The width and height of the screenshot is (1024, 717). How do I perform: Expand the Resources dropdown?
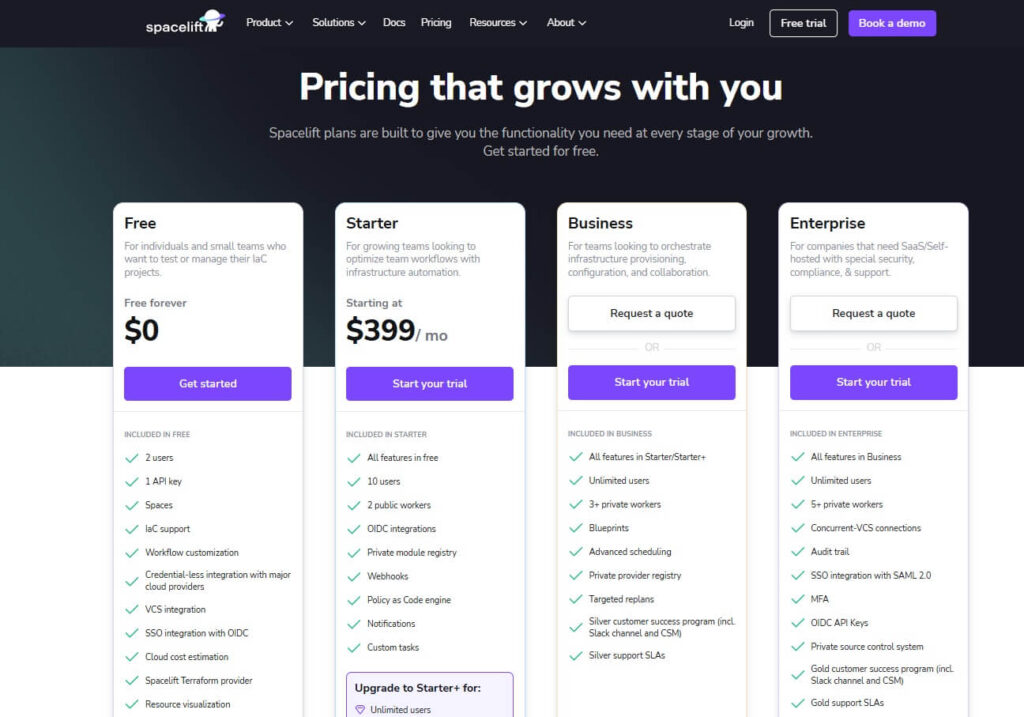[x=497, y=22]
